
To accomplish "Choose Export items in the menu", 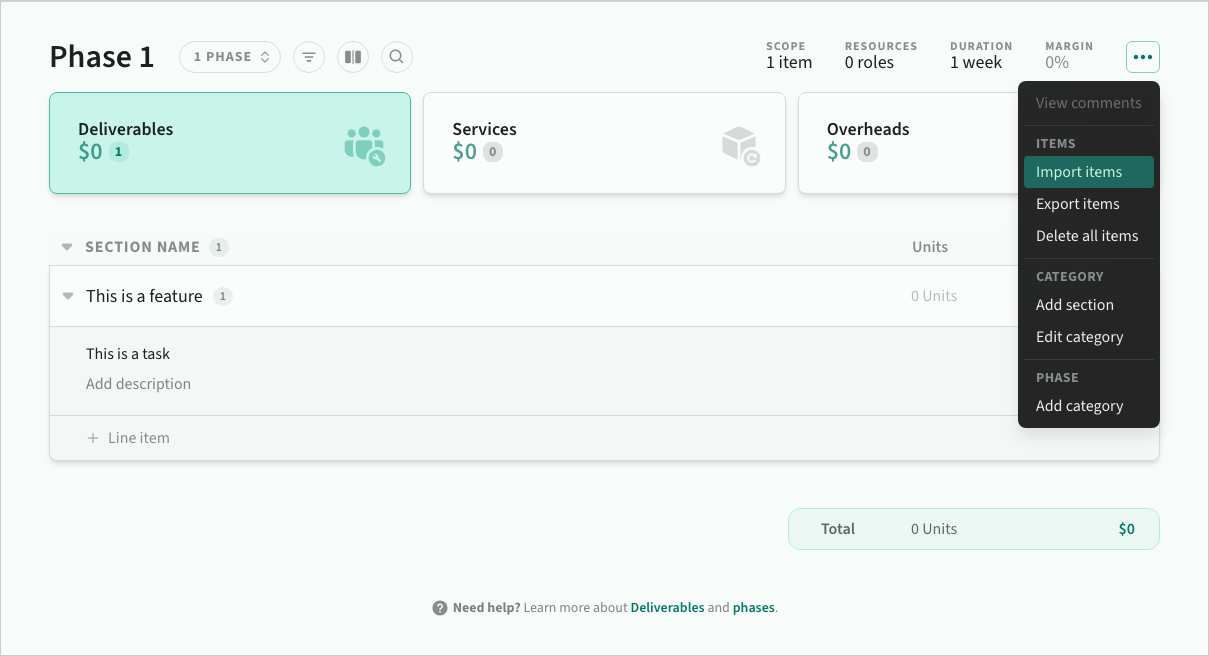I will (1077, 204).
